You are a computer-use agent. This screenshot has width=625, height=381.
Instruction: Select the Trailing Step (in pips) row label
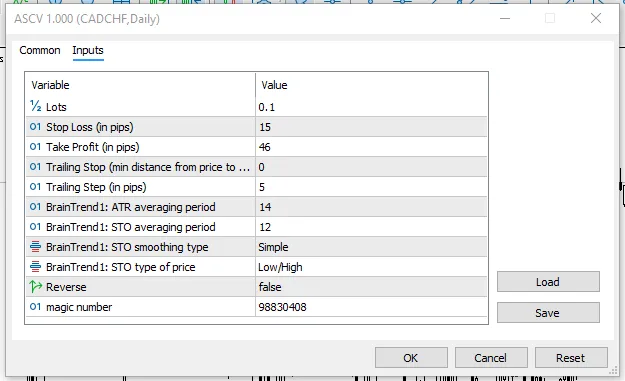click(x=96, y=187)
